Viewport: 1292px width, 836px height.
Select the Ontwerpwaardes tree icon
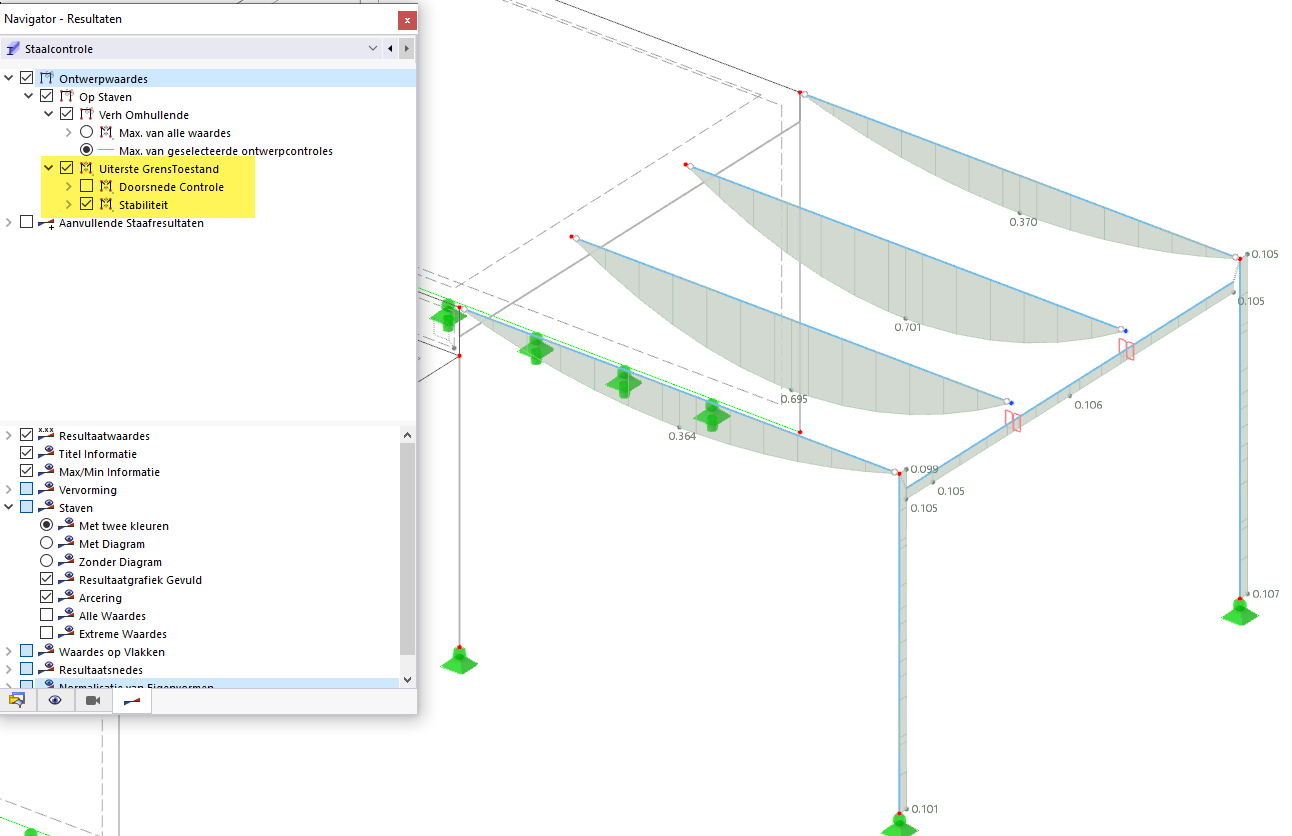47,78
